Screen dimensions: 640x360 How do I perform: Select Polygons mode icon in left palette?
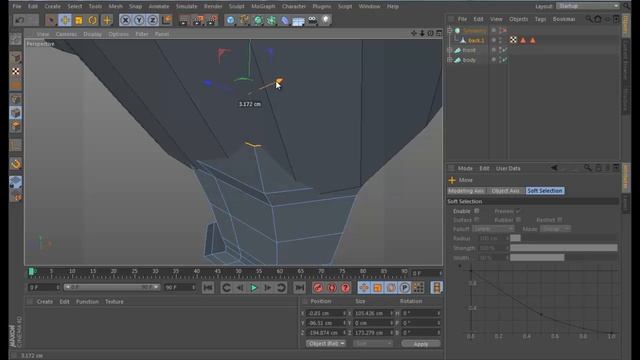16,126
